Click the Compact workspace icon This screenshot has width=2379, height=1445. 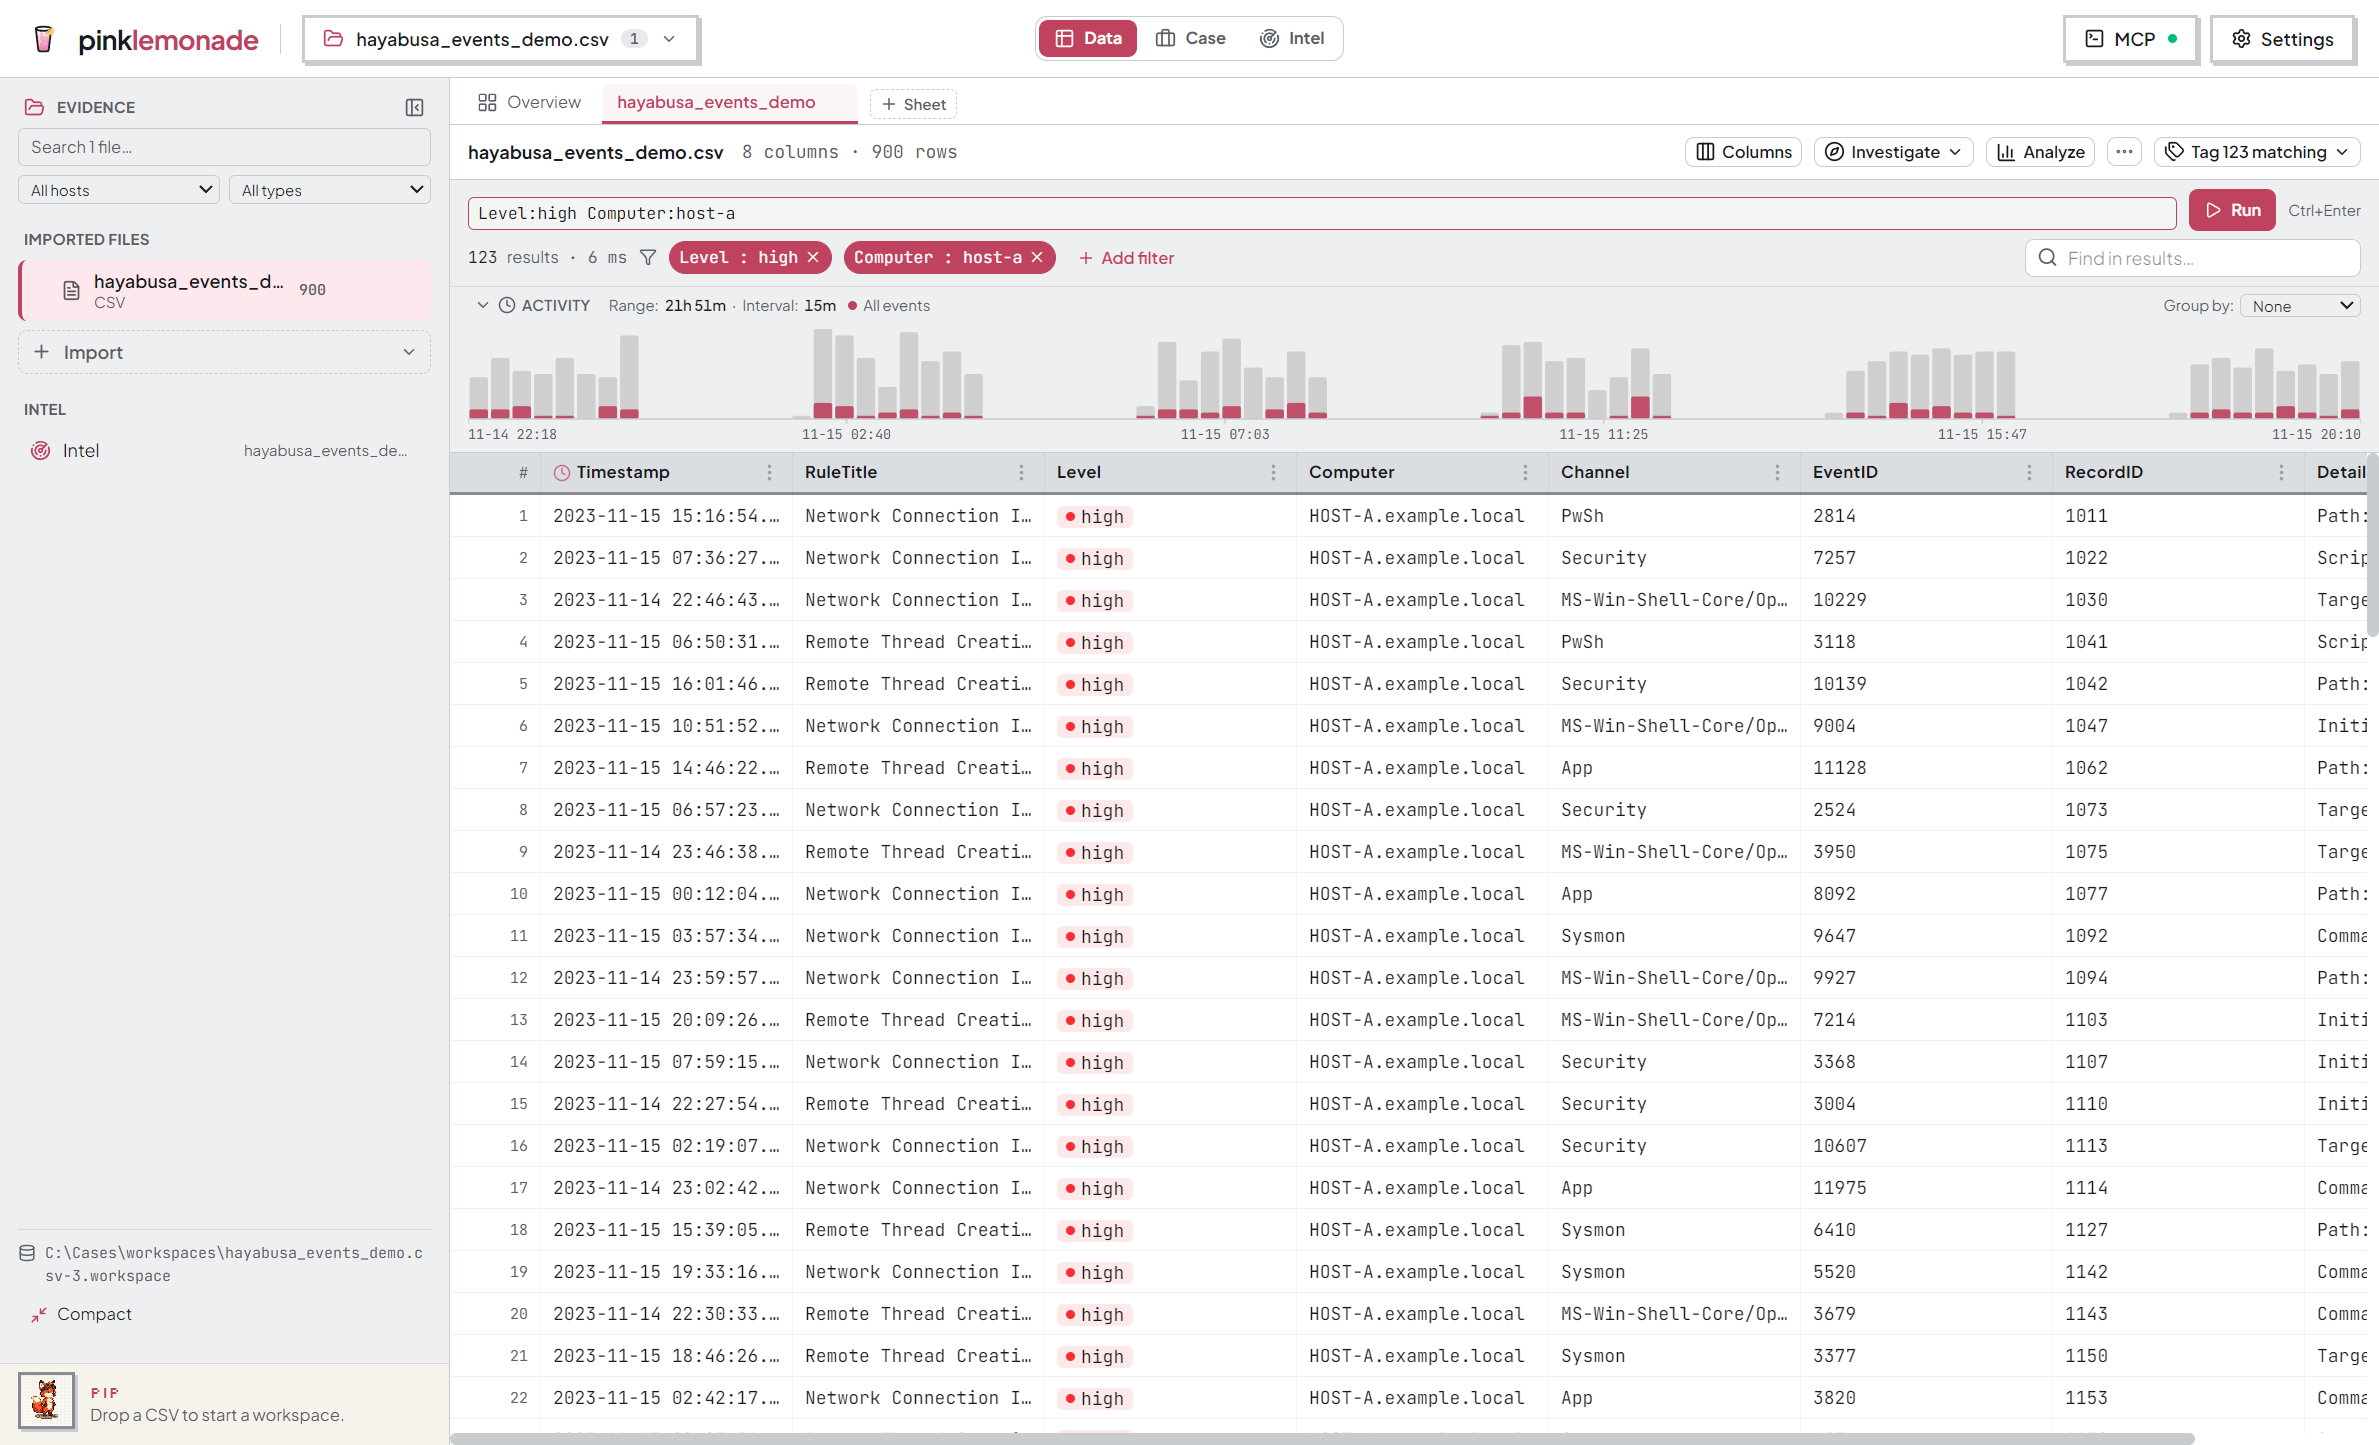(38, 1315)
